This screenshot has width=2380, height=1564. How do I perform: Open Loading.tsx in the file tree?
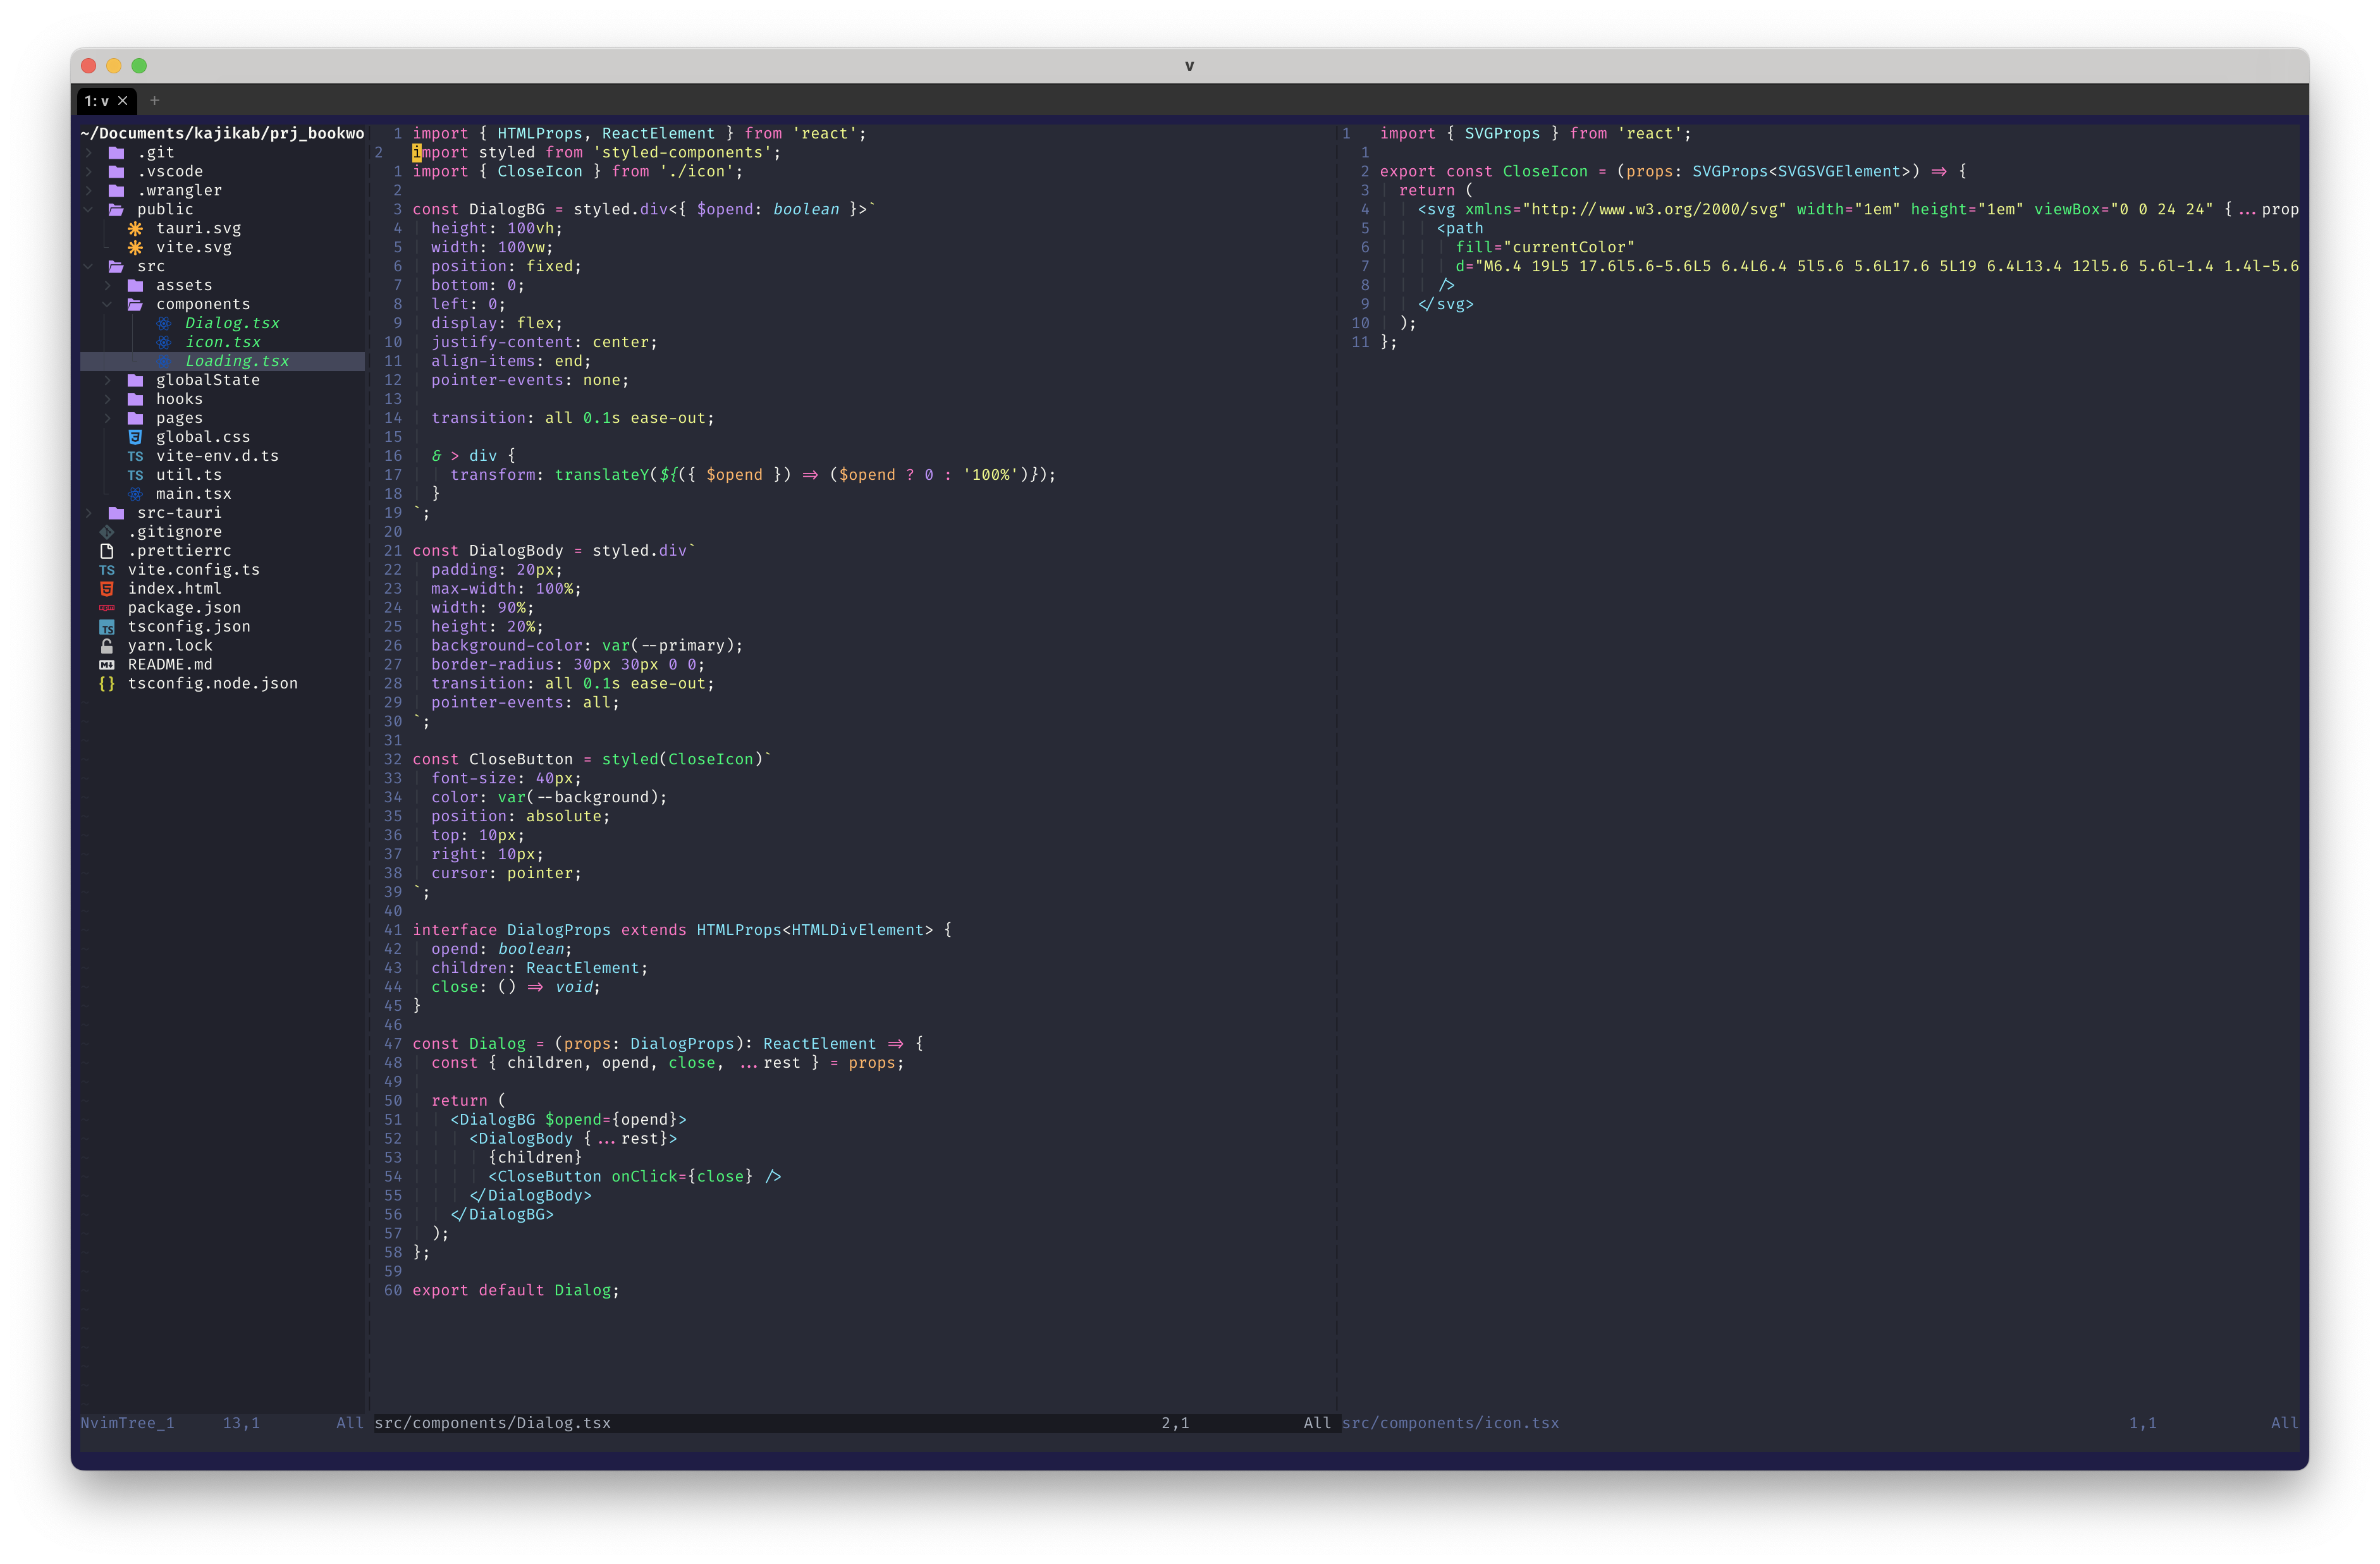coord(237,361)
